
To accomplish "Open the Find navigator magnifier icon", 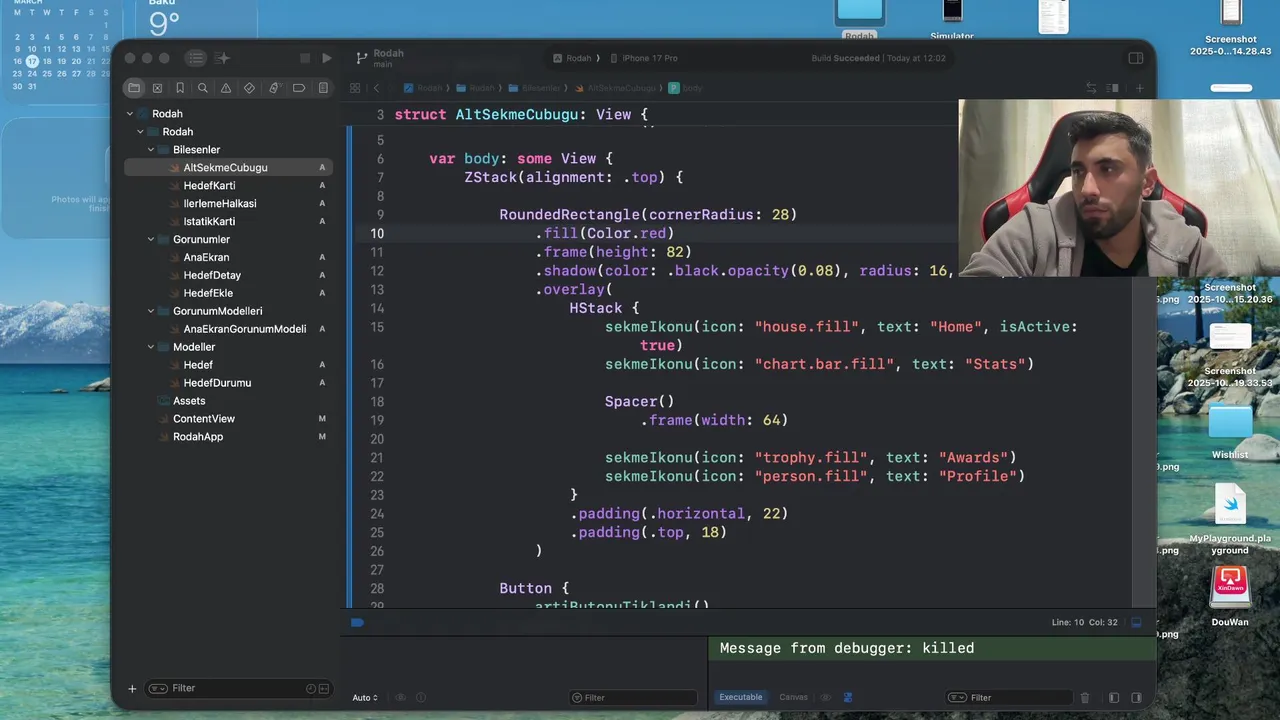I will 203,88.
